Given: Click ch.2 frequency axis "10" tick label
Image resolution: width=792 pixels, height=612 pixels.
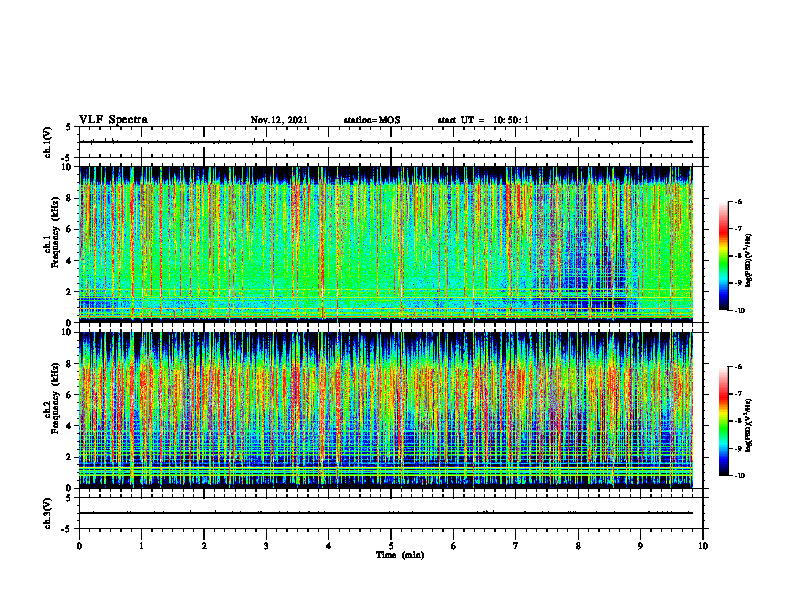Looking at the screenshot, I should [x=67, y=332].
